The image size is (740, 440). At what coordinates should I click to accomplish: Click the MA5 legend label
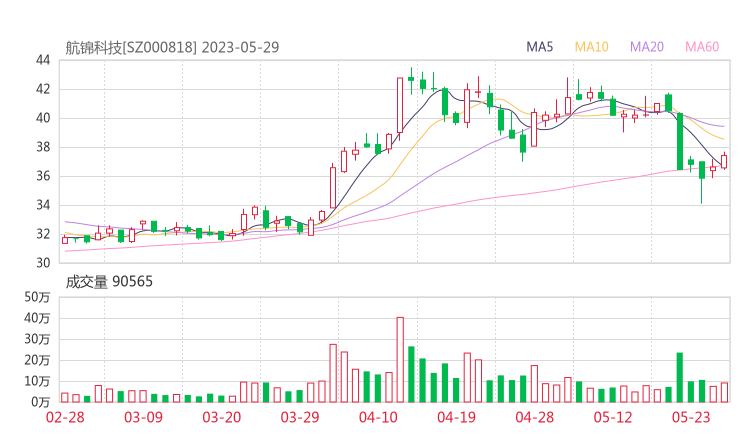[539, 47]
